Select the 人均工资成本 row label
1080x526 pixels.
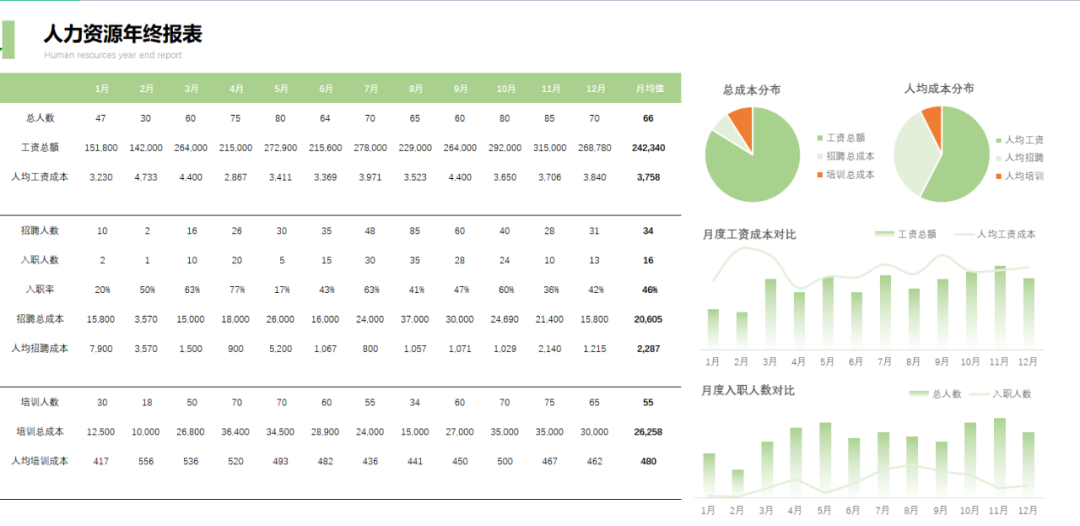click(40, 177)
